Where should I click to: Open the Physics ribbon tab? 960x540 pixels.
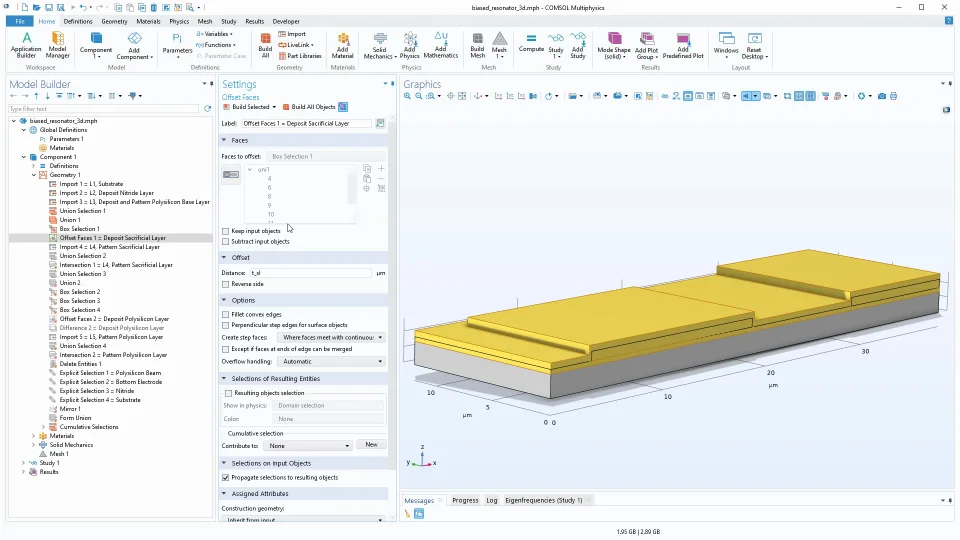click(x=179, y=21)
